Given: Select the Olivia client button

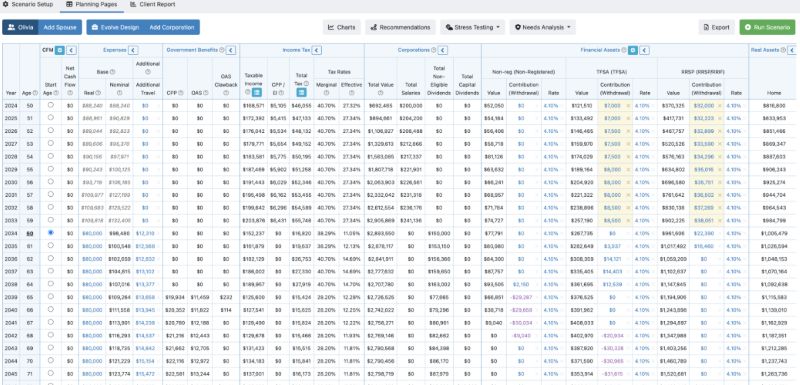Looking at the screenshot, I should pos(20,27).
